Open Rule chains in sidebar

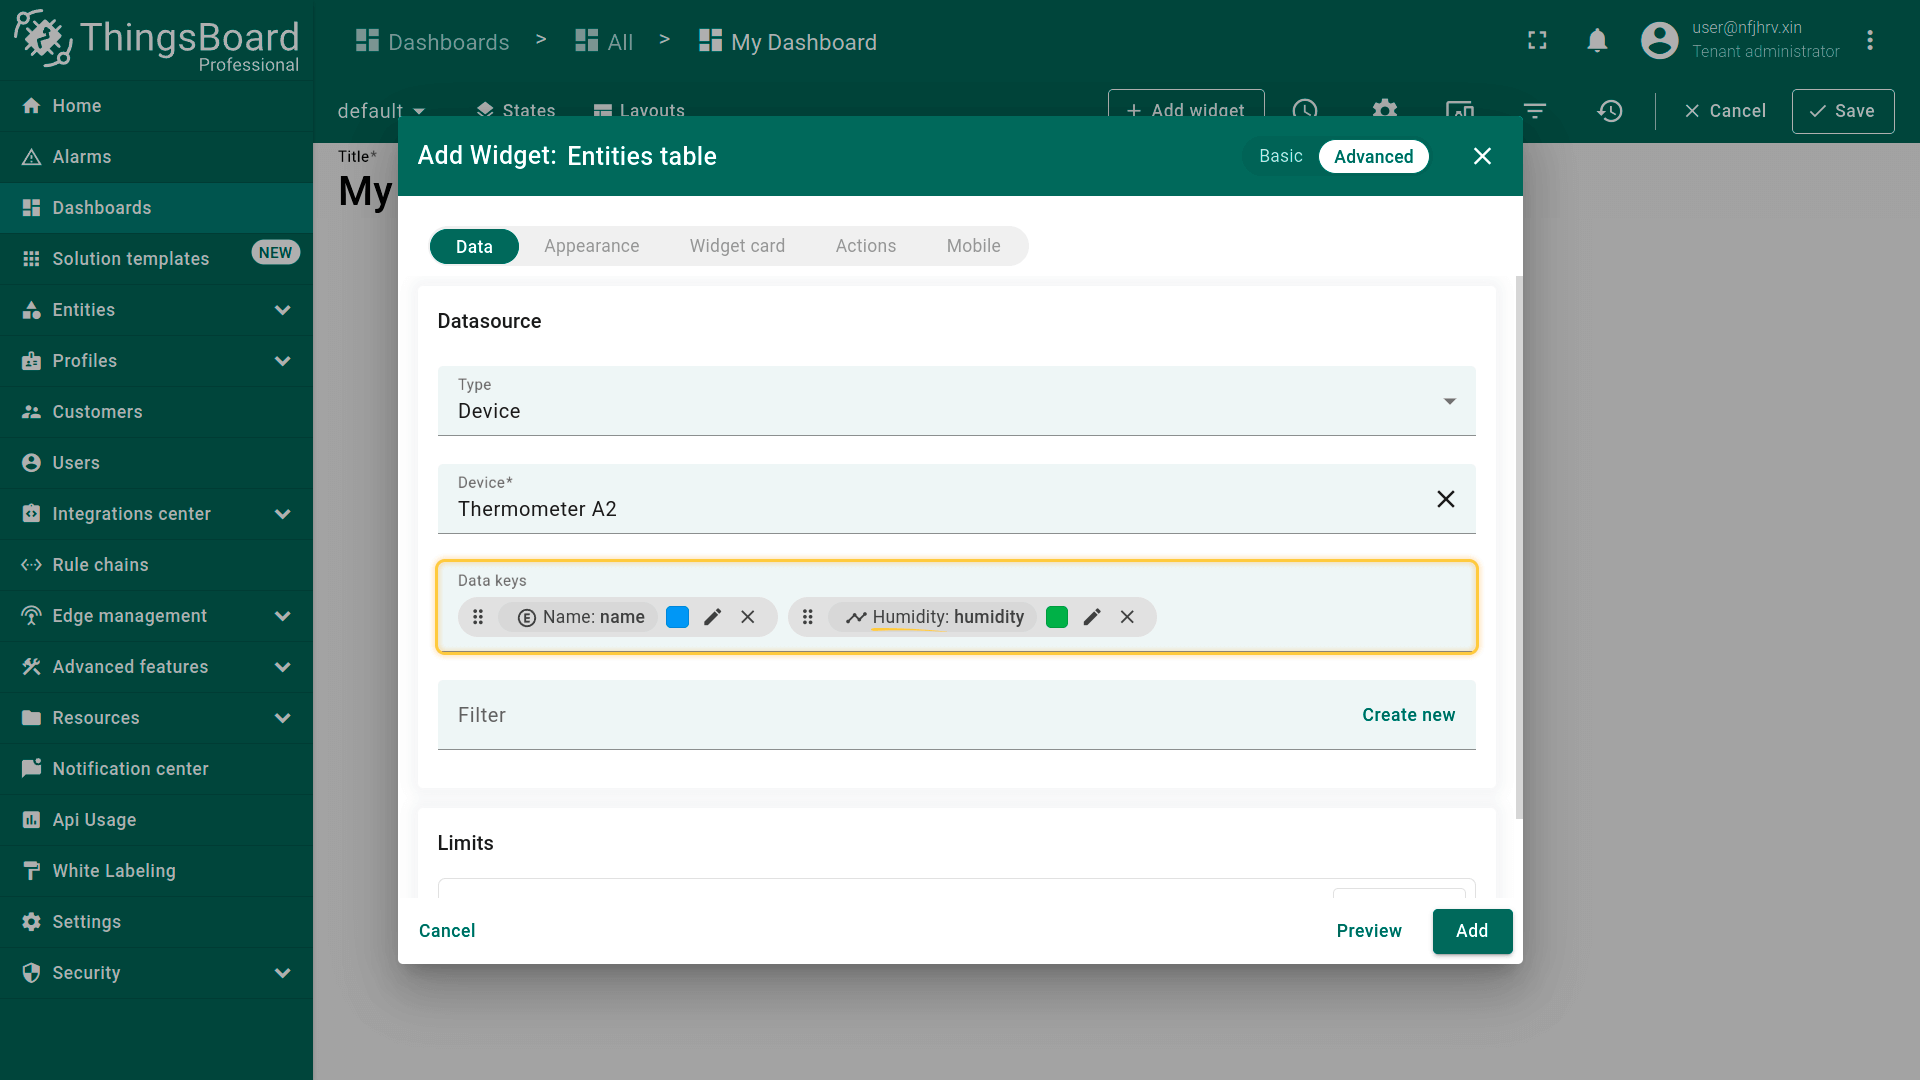(100, 565)
